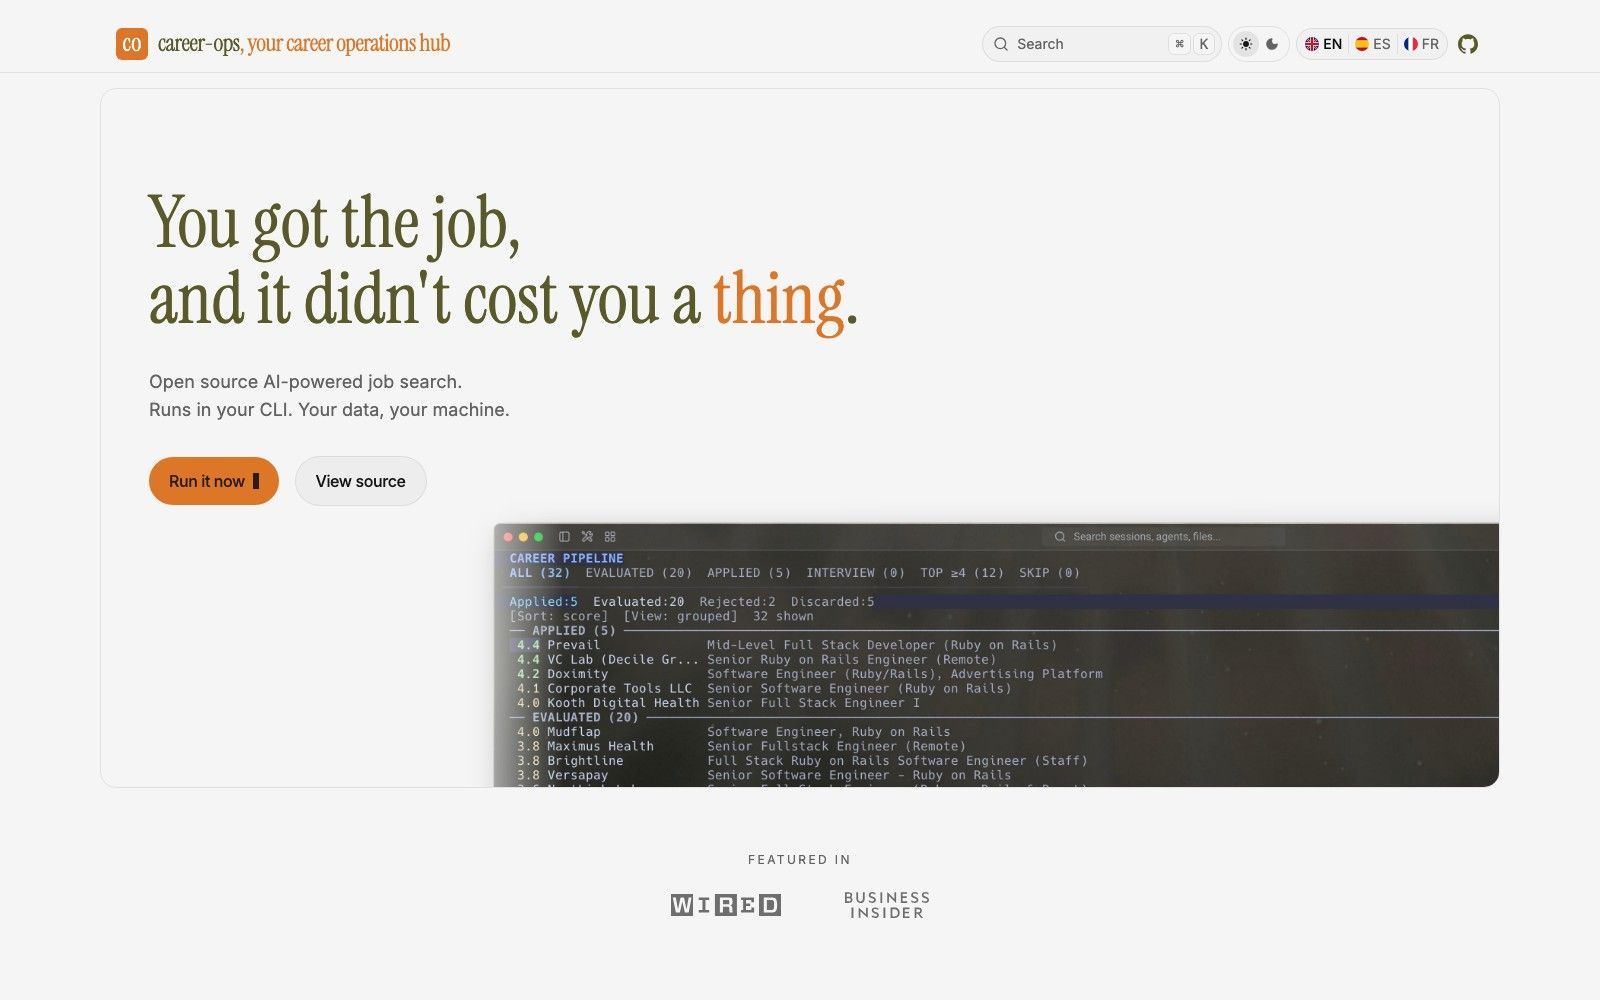Viewport: 1600px width, 1000px height.
Task: Click the orange 'co' logo icon
Action: pos(132,44)
